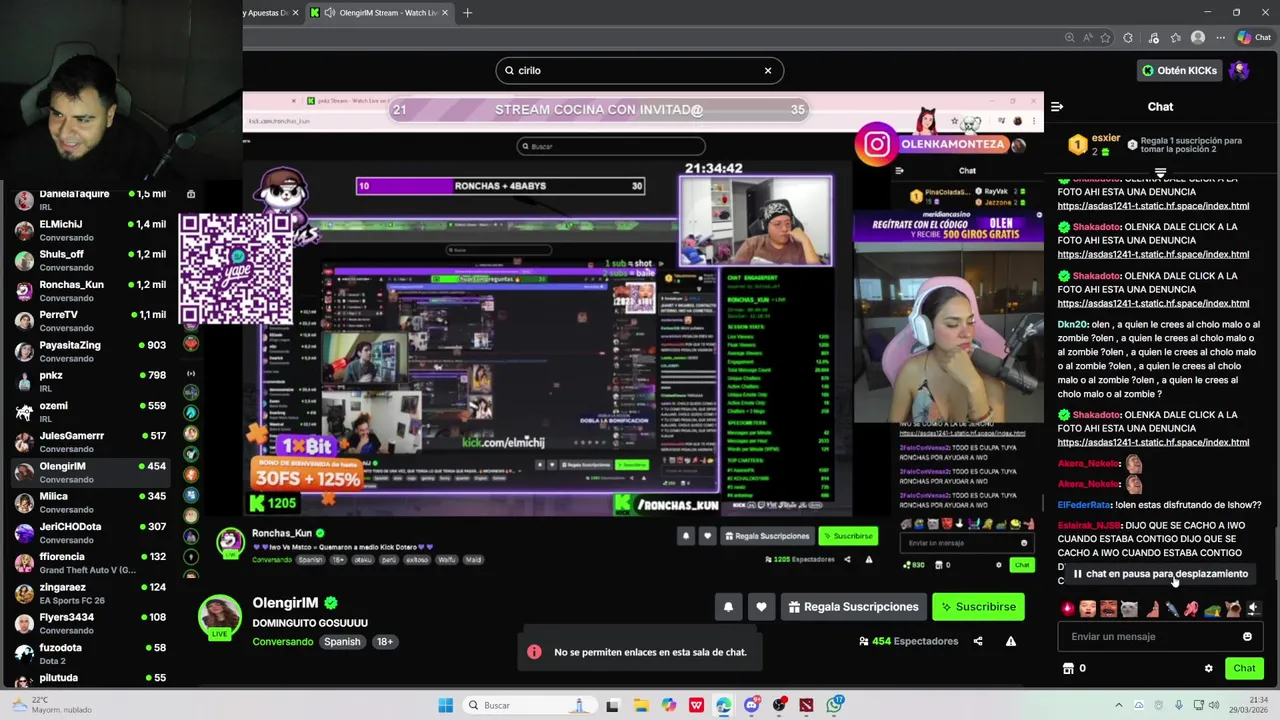Open browser extensions puzzle icon
This screenshot has width=1280, height=720.
click(1128, 38)
